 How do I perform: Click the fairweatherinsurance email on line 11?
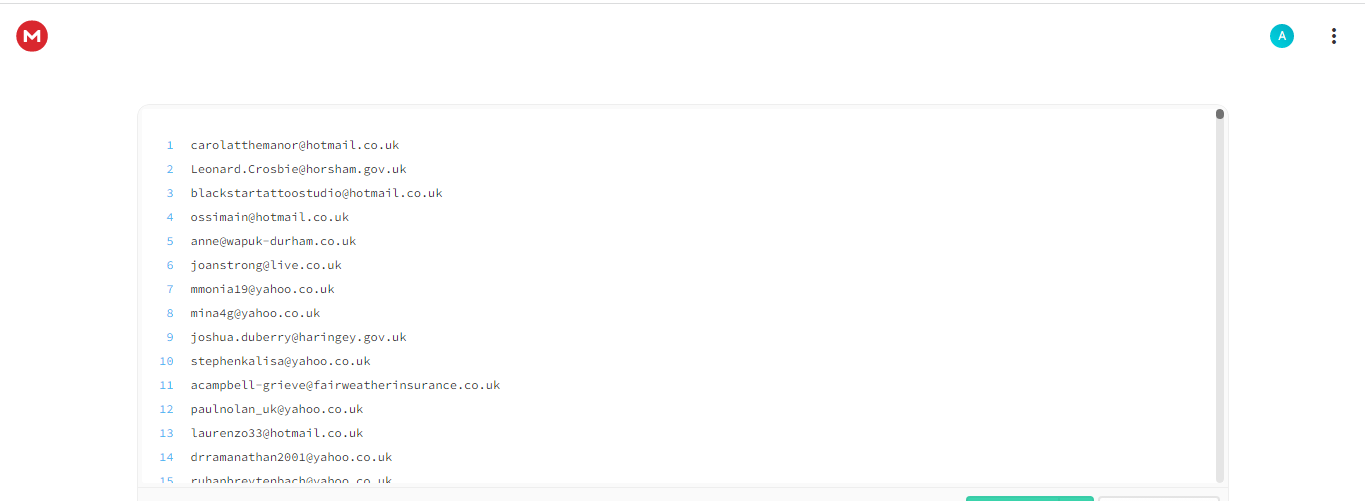(345, 385)
